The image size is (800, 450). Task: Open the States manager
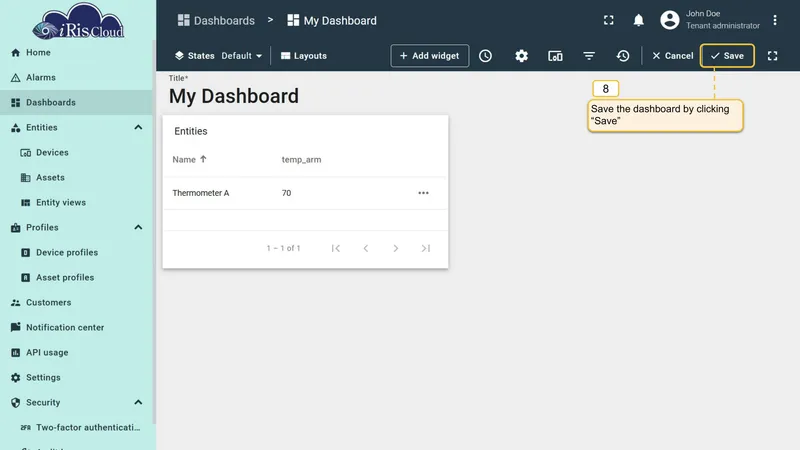(x=194, y=56)
